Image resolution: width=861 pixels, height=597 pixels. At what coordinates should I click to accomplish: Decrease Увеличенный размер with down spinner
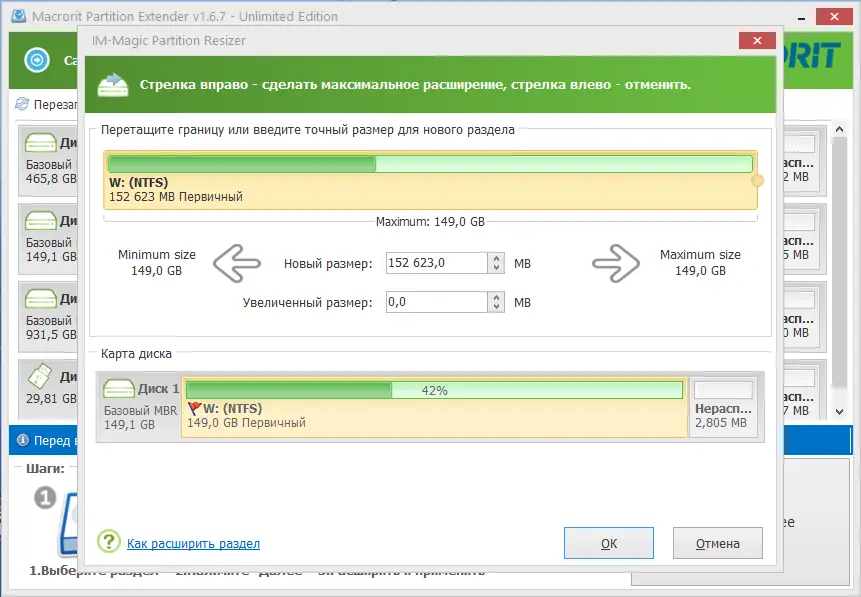point(496,307)
